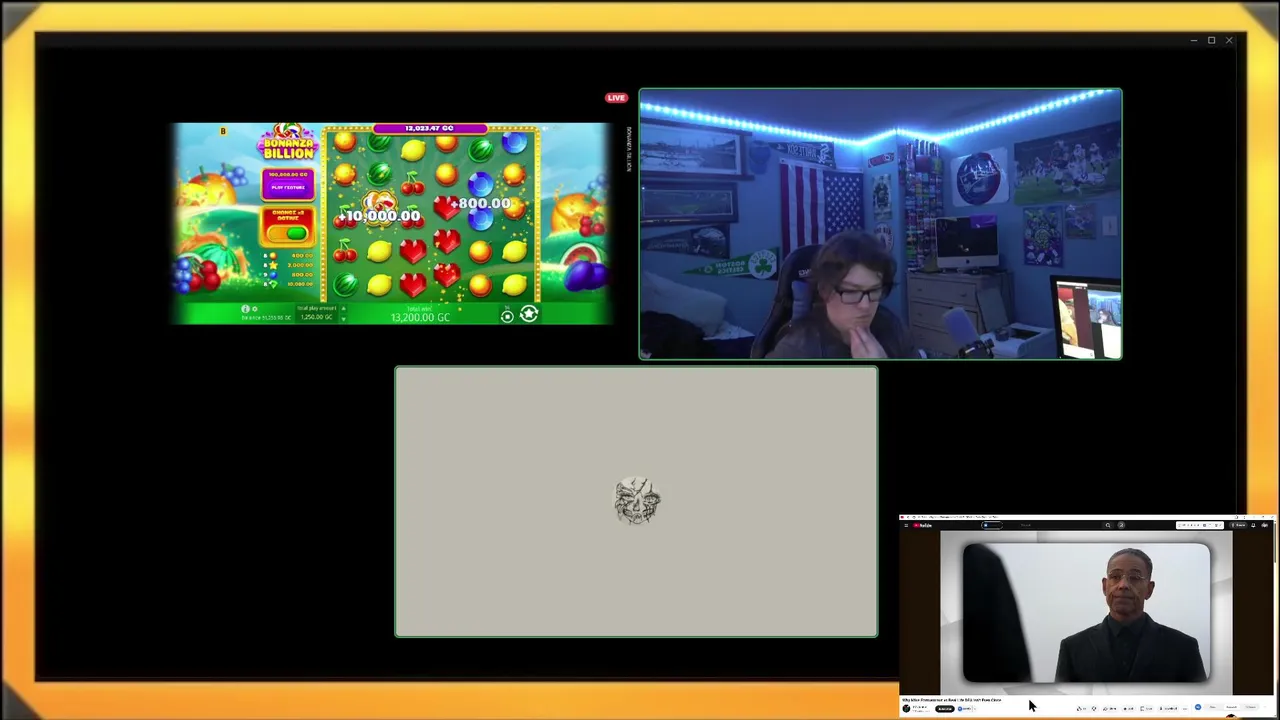Toggle the Chance x2 Active switch
Image resolution: width=1280 pixels, height=720 pixels.
pyautogui.click(x=288, y=233)
